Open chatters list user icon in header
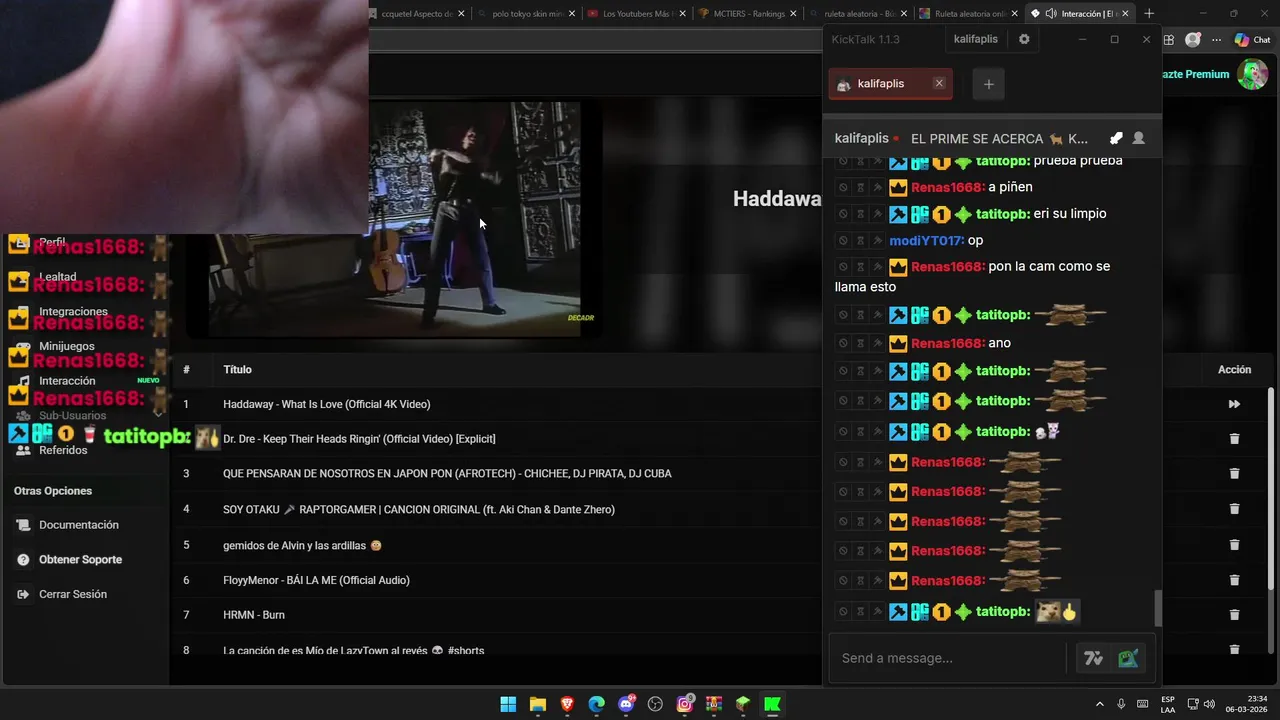Screen dimensions: 1280x720 [1138, 138]
